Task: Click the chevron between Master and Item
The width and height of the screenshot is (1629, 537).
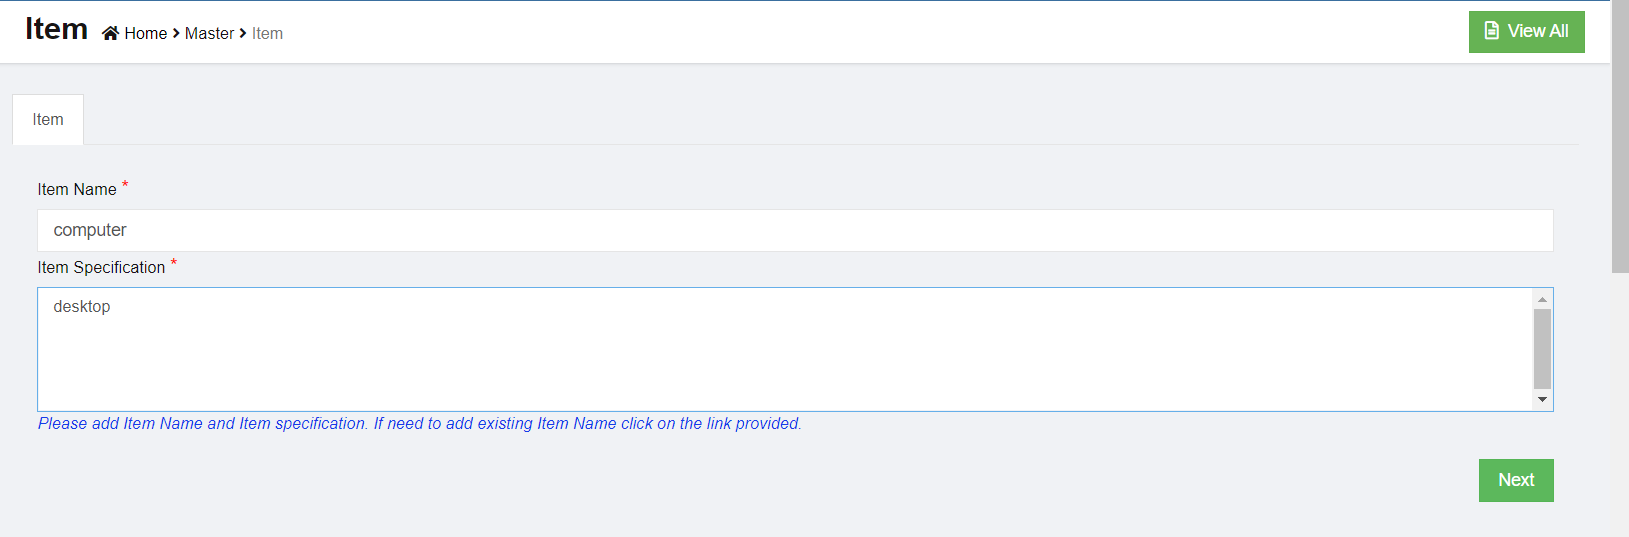Action: [243, 33]
